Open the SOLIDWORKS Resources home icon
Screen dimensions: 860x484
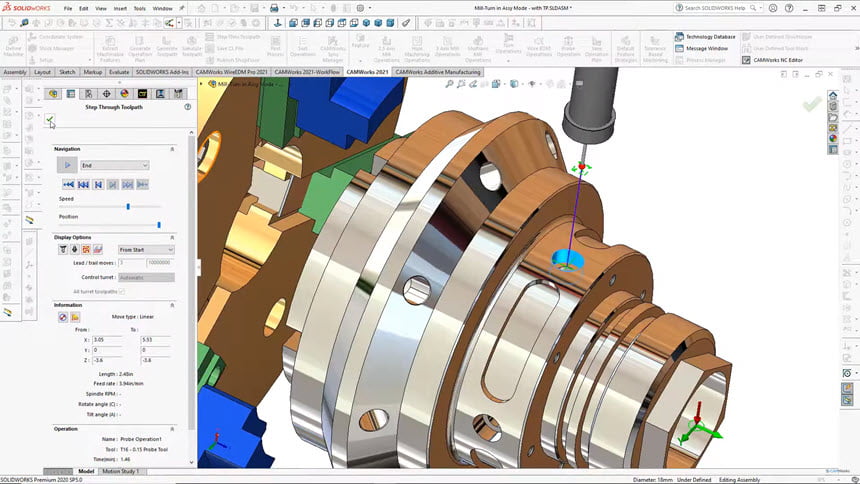coord(833,95)
